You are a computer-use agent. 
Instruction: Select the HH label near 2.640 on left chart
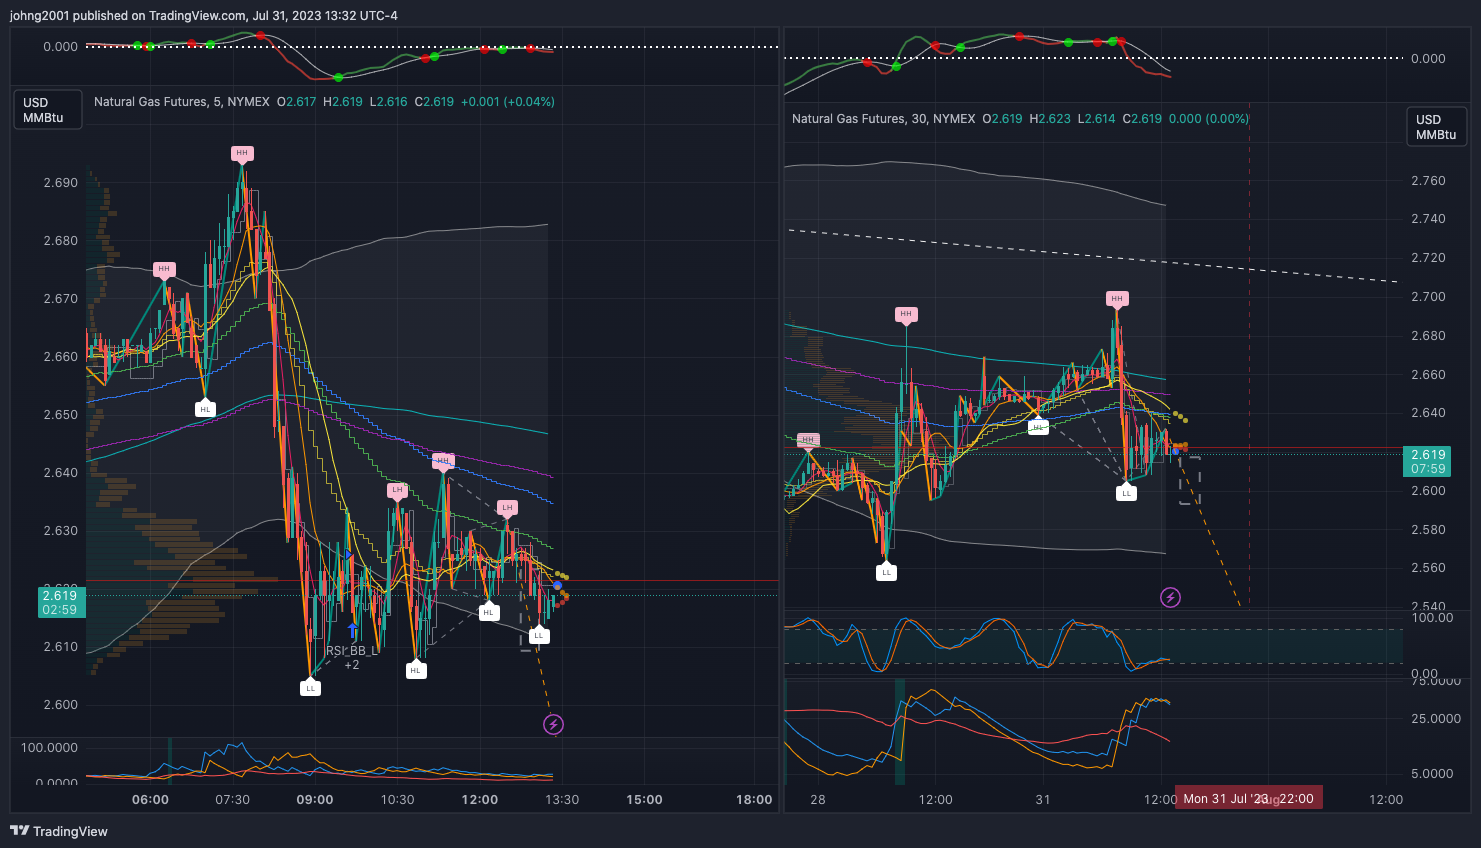pyautogui.click(x=443, y=461)
